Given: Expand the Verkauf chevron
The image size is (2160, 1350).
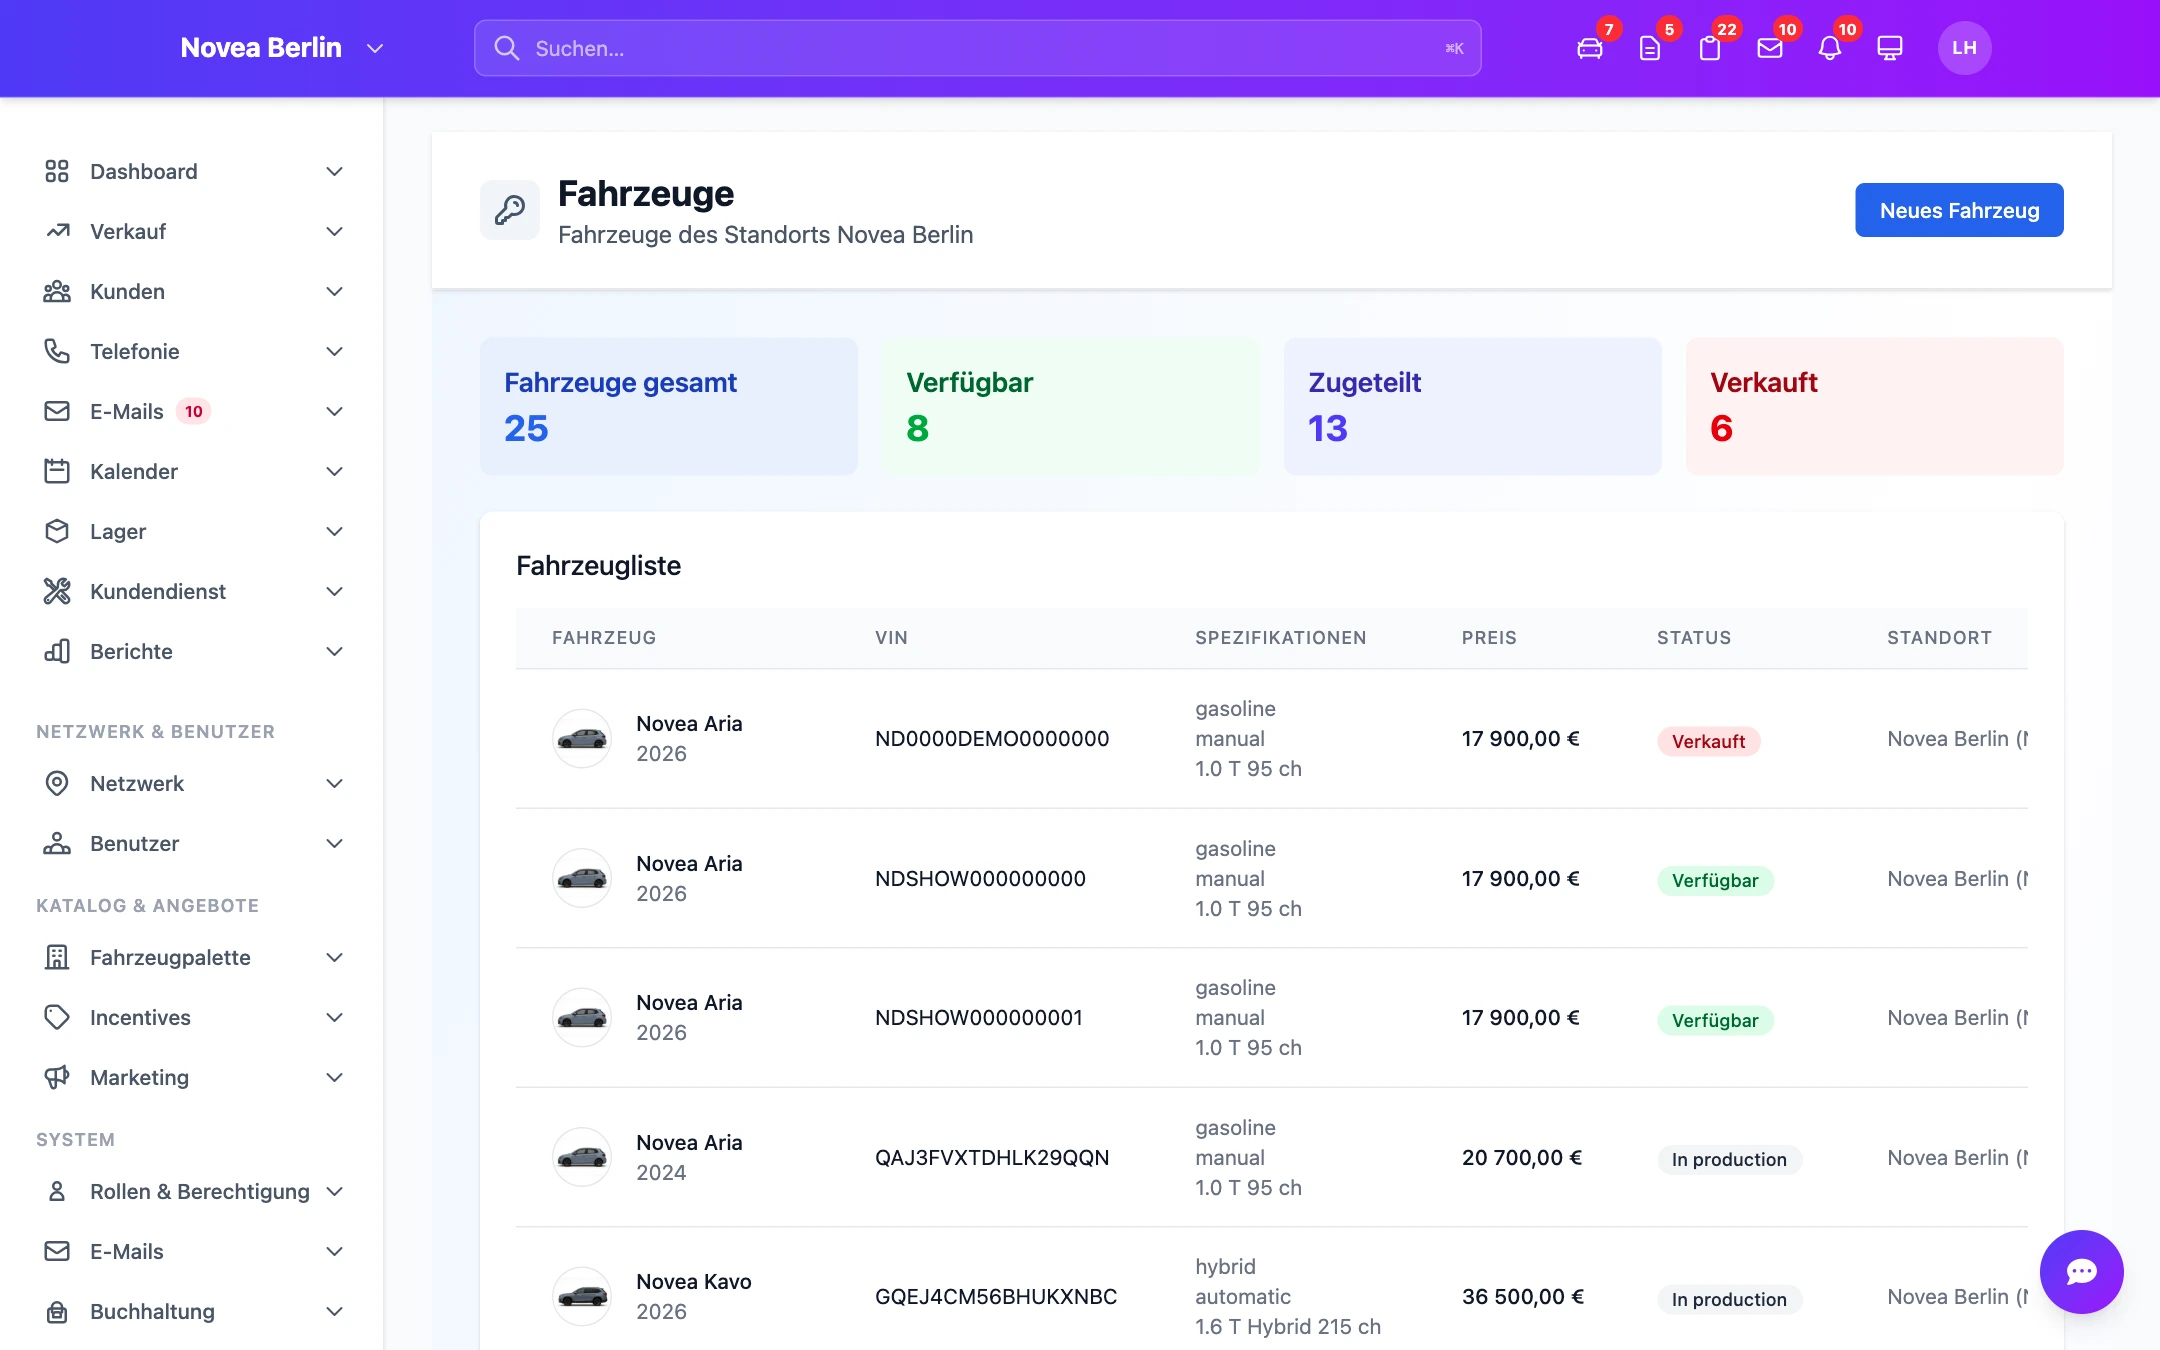Looking at the screenshot, I should 335,231.
